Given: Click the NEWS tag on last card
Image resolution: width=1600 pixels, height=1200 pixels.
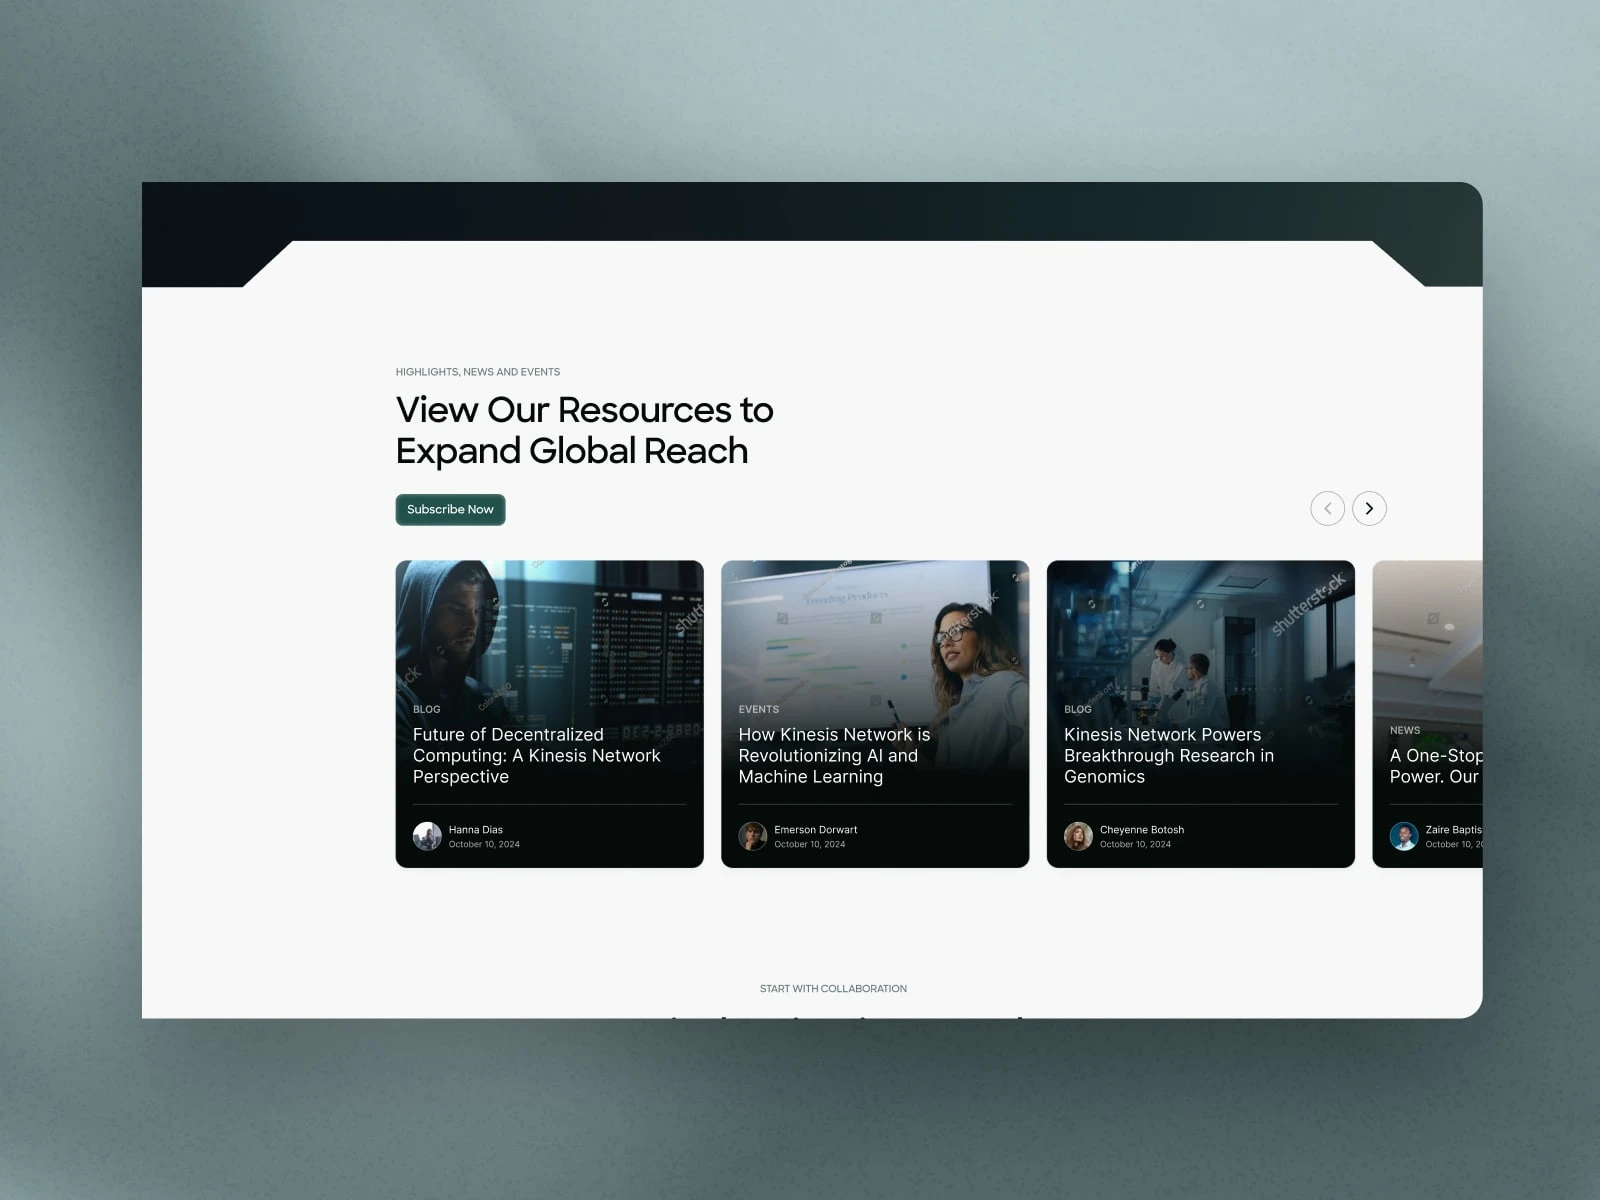Looking at the screenshot, I should point(1404,730).
